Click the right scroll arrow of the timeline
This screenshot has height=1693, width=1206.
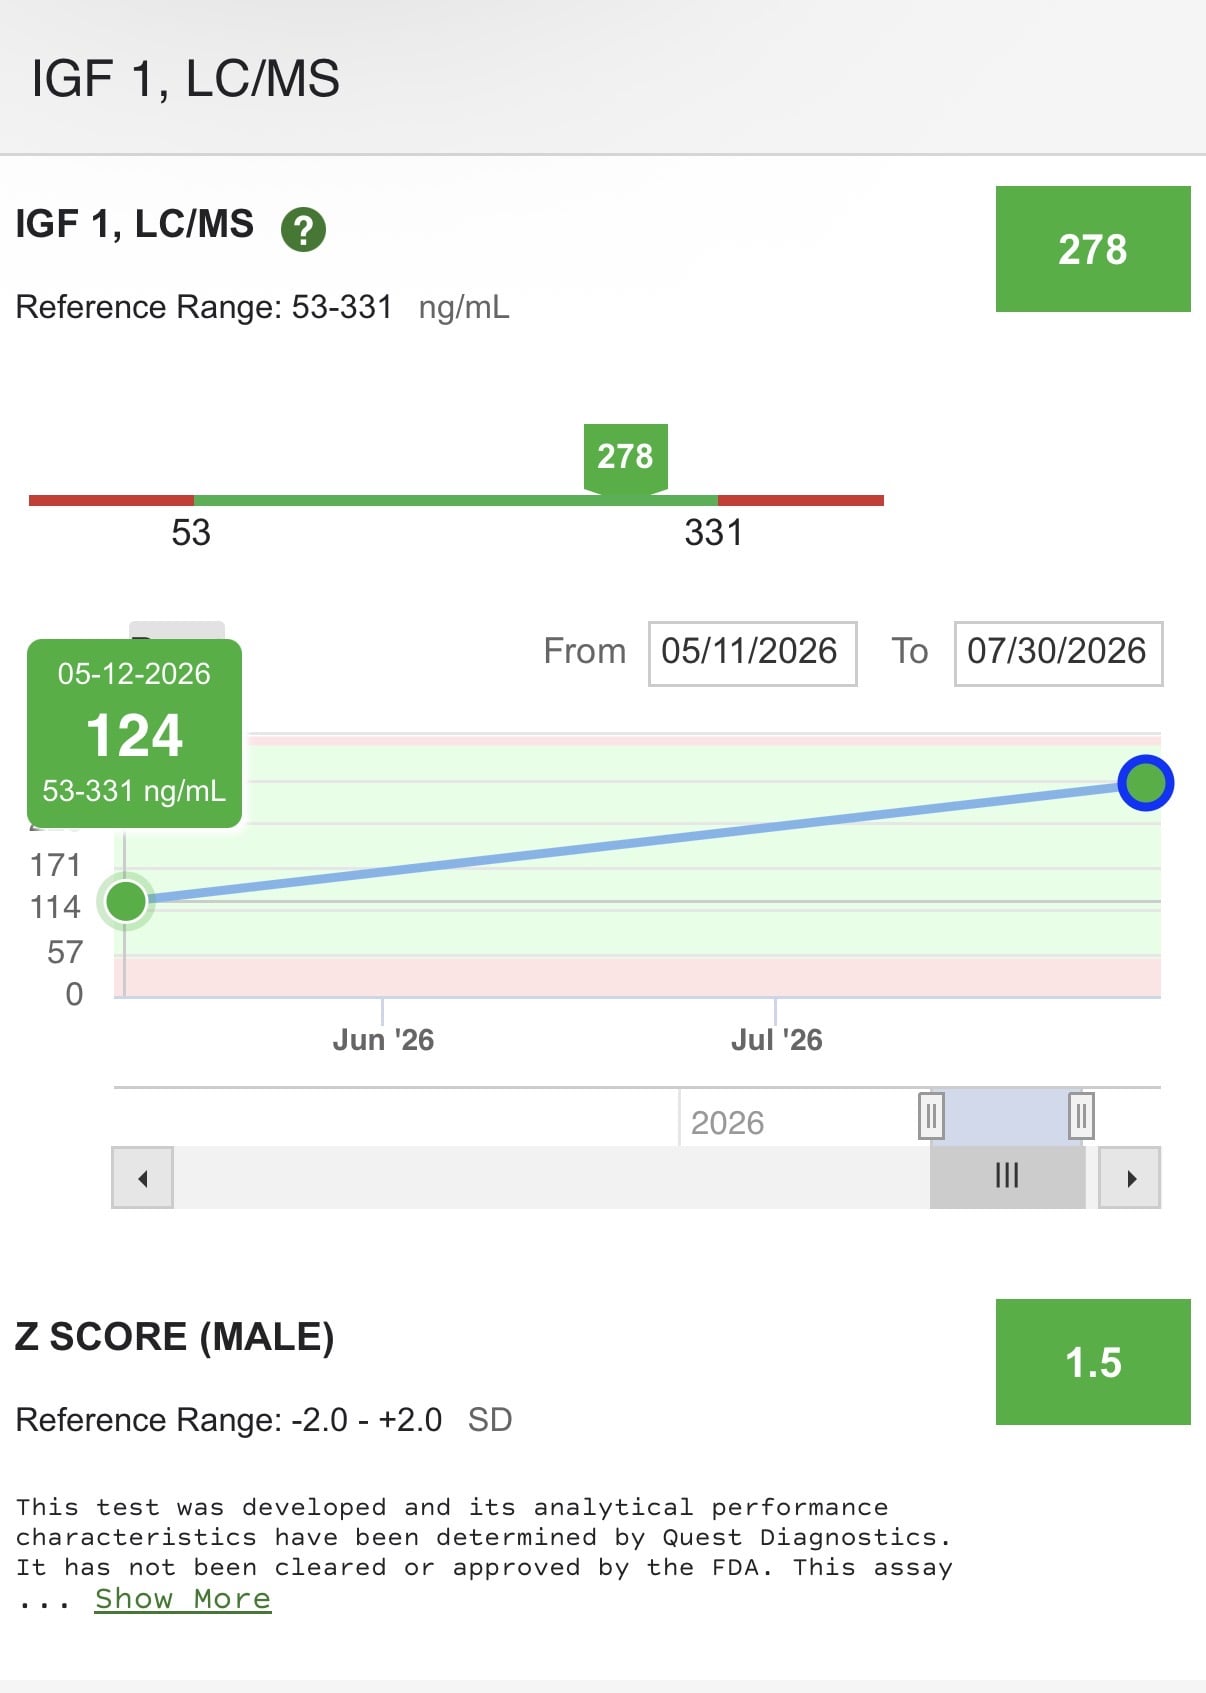pyautogui.click(x=1130, y=1178)
